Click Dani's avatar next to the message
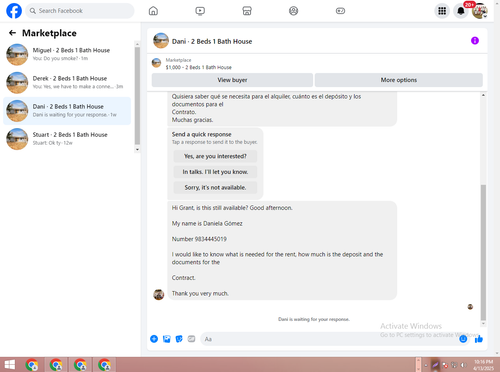This screenshot has width=500, height=372. pos(159,295)
